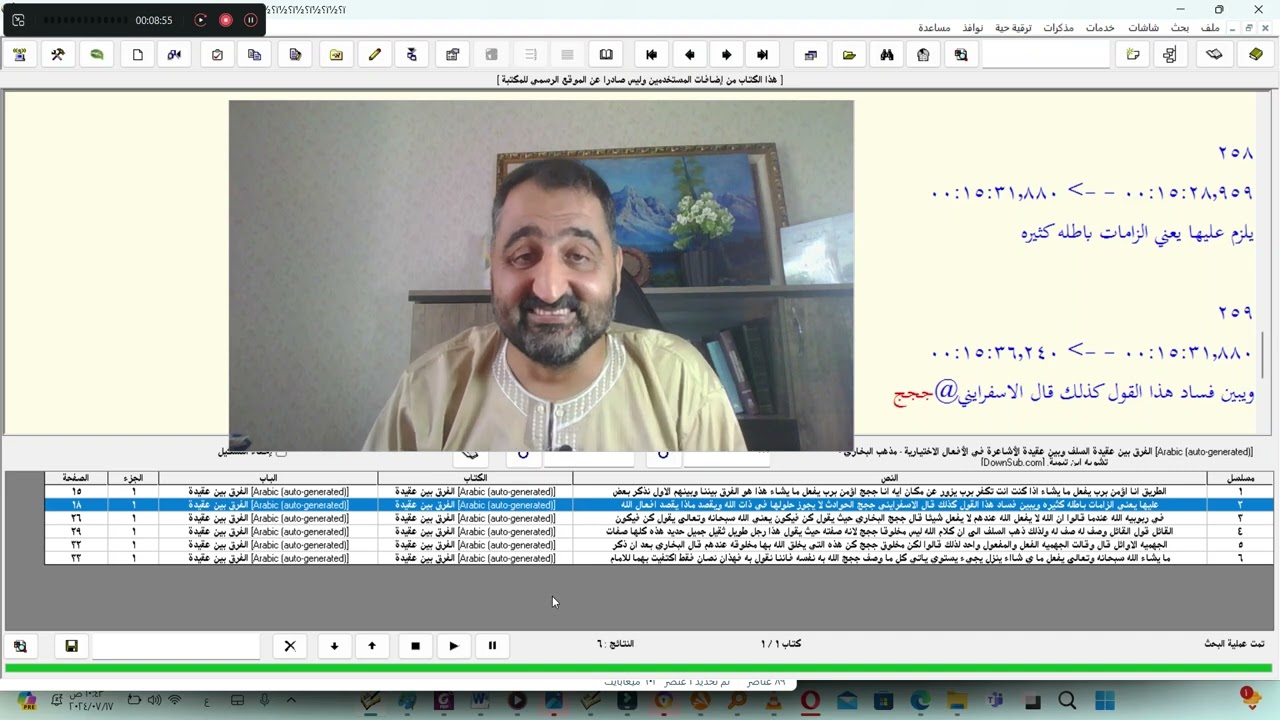Pause search with the bottom pause button
The image size is (1280, 720).
tap(492, 646)
